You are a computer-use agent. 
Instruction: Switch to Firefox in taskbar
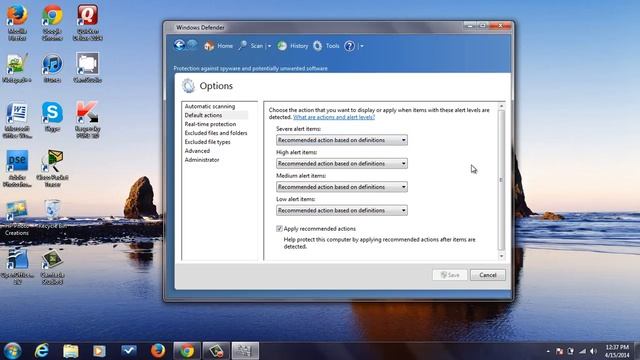click(x=158, y=351)
